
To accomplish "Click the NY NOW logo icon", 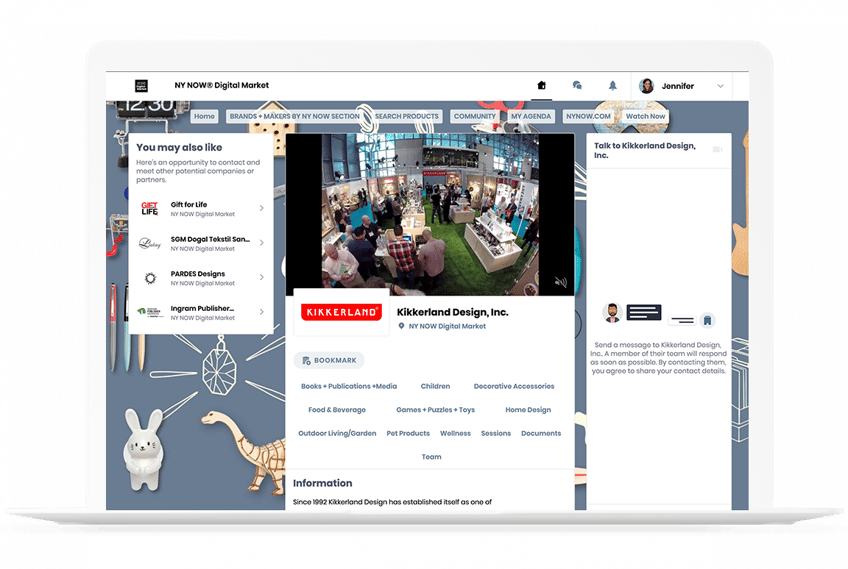I will pyautogui.click(x=142, y=86).
